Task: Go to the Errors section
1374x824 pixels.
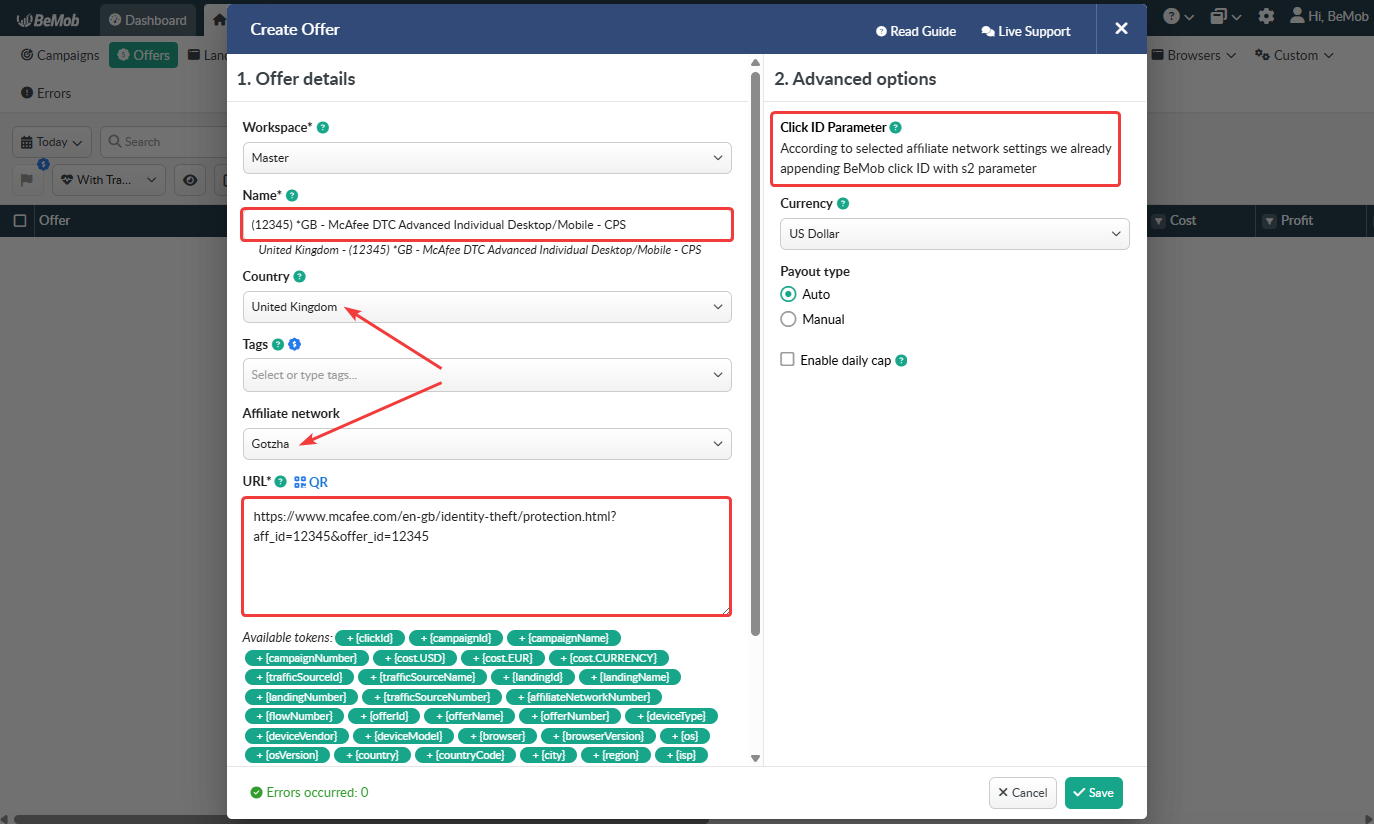Action: pyautogui.click(x=47, y=93)
